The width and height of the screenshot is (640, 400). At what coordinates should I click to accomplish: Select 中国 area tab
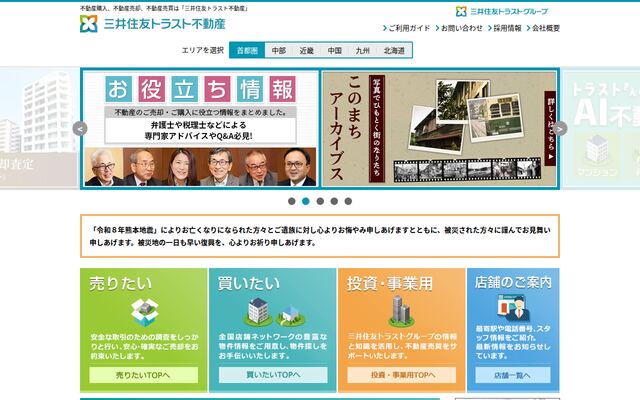point(335,50)
